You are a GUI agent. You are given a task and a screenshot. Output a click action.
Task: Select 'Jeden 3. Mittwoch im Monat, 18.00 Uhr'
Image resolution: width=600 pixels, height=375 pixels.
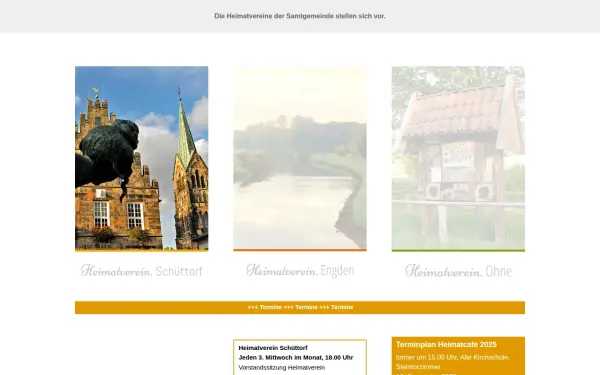click(296, 357)
